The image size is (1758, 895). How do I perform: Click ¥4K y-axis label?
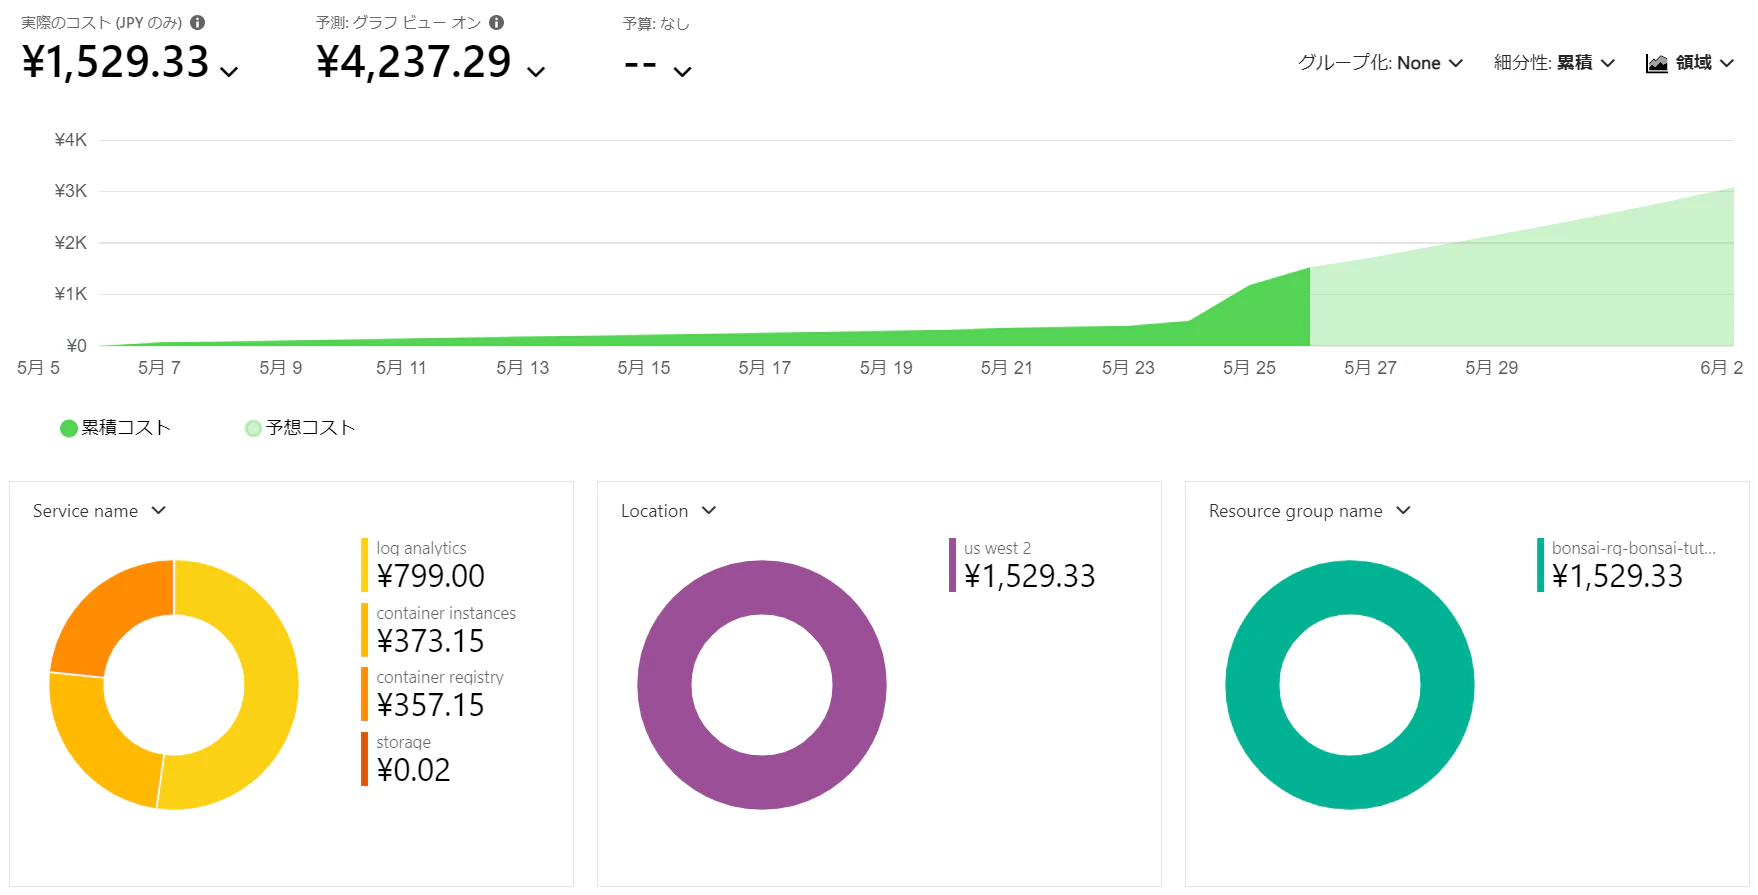71,140
